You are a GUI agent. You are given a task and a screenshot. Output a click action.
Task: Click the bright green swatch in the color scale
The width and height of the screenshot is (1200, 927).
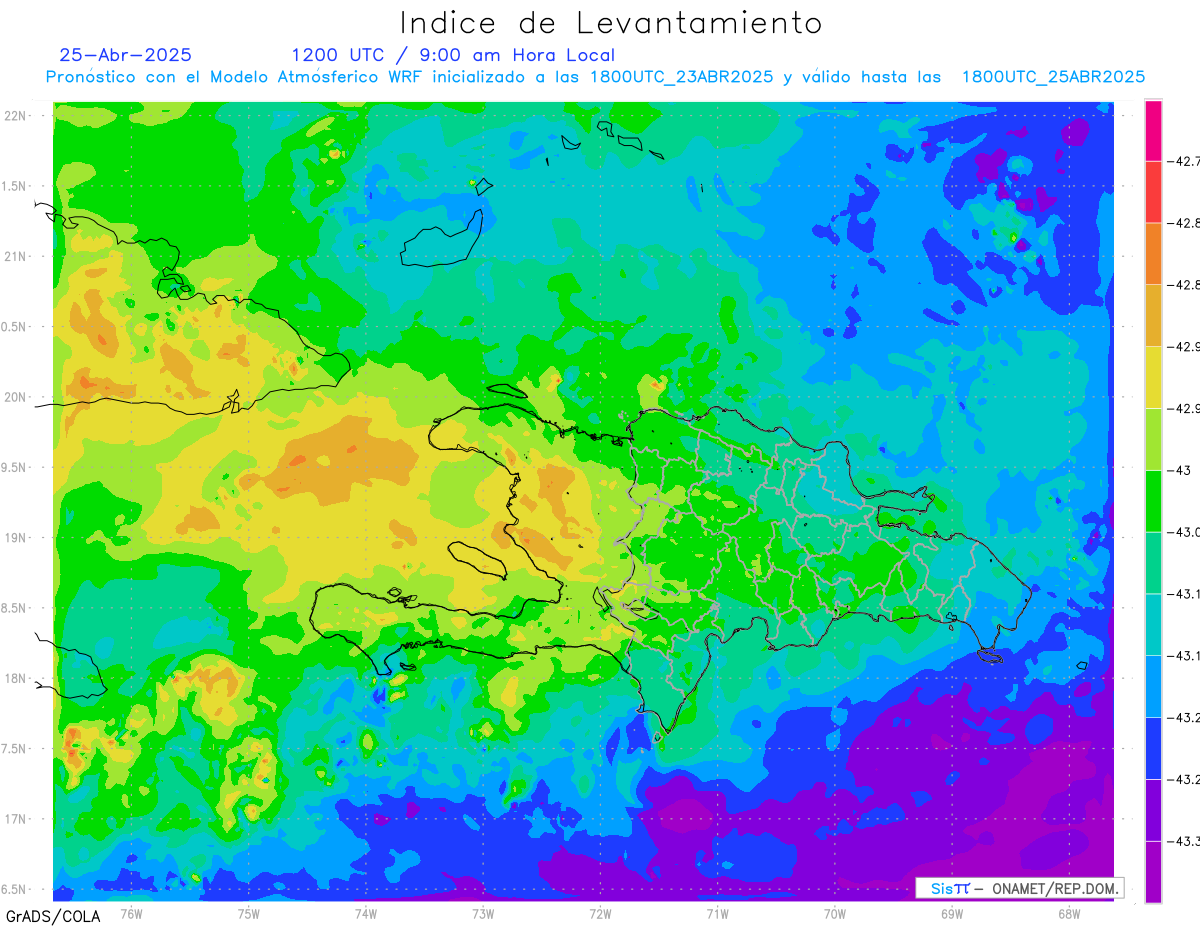(1153, 500)
